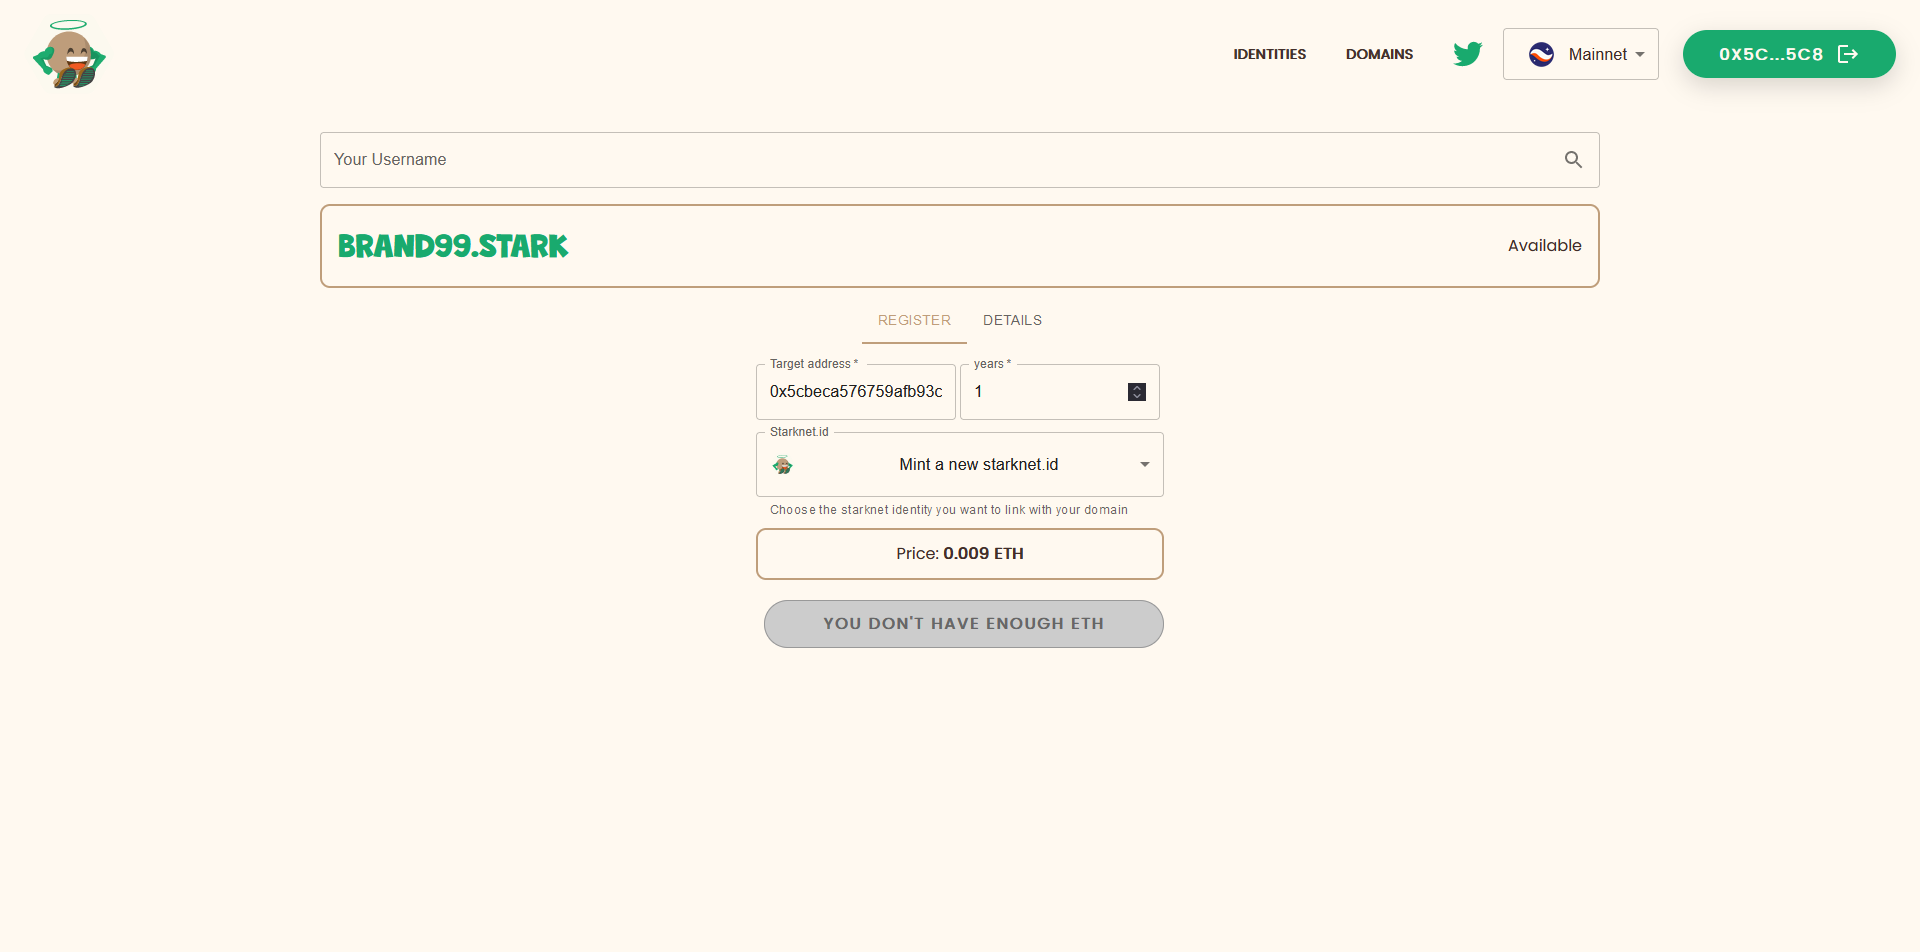Select the 'Mint a new starknet.id' option text
Viewport: 1920px width, 952px height.
978,465
